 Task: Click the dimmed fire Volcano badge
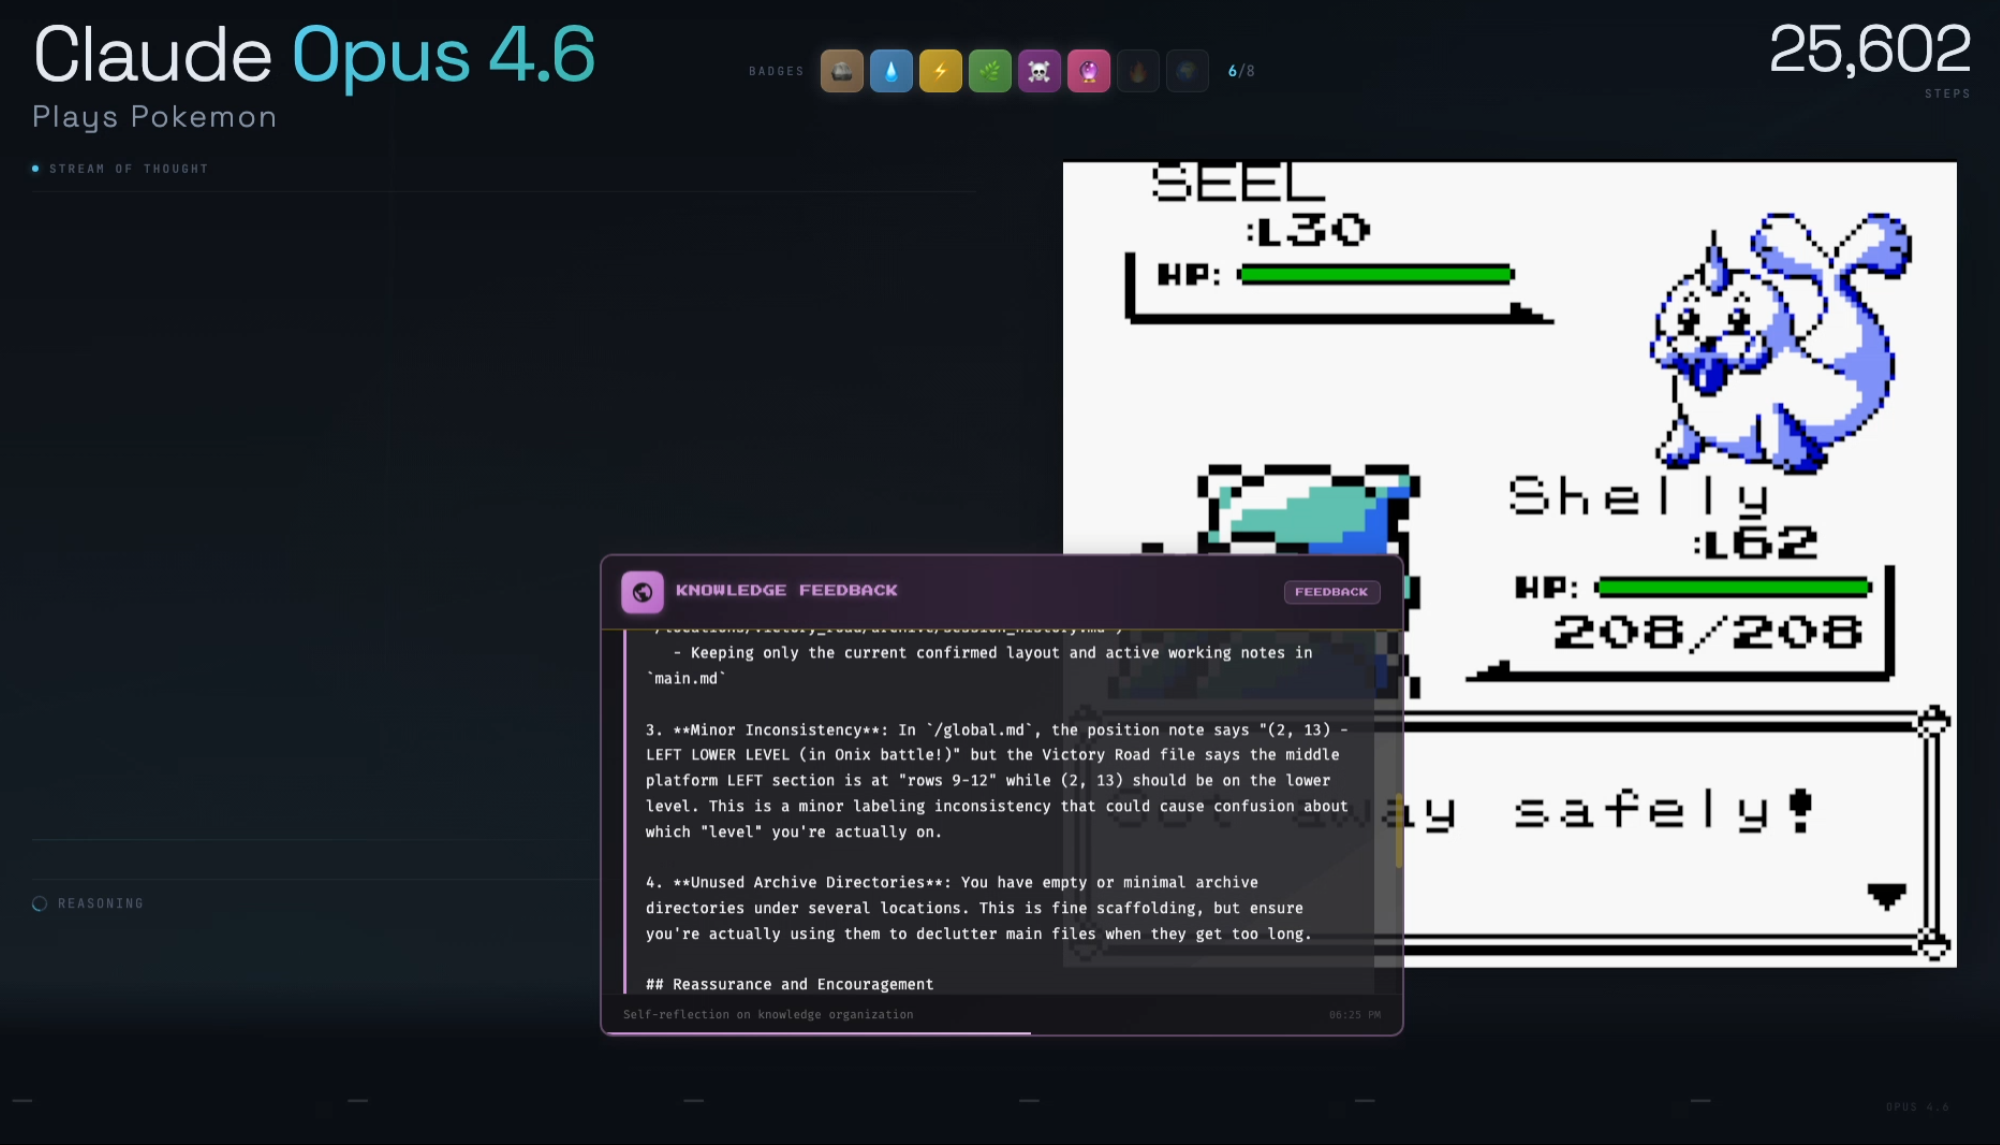coord(1137,71)
